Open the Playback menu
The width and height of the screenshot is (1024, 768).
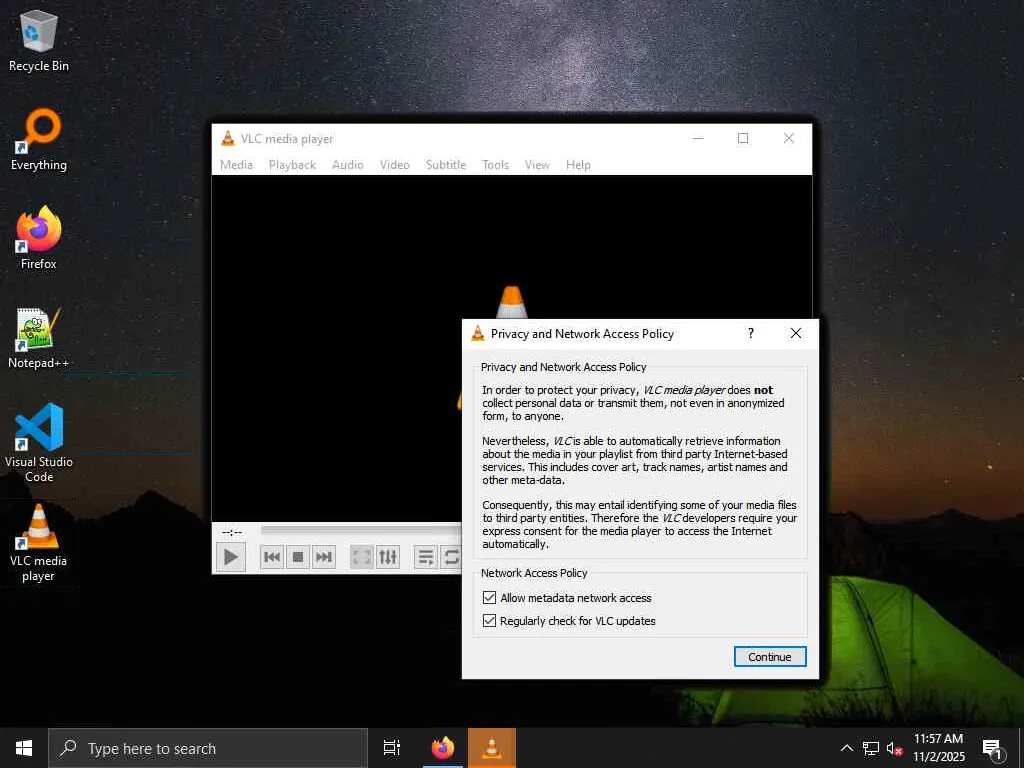click(293, 165)
